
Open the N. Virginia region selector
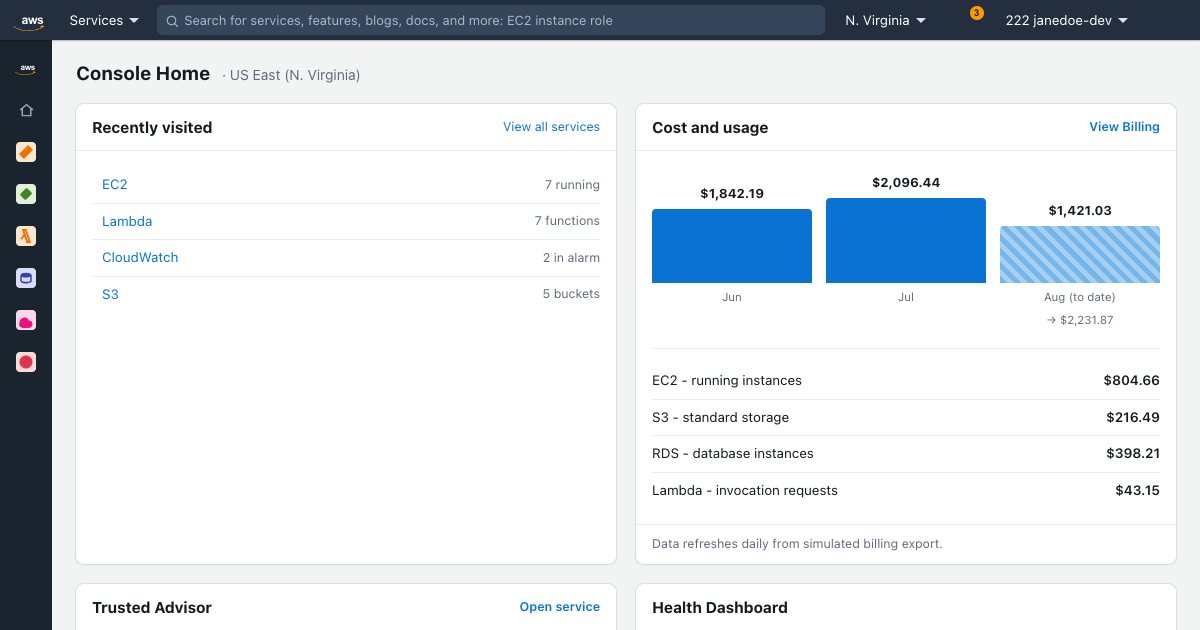pyautogui.click(x=885, y=20)
